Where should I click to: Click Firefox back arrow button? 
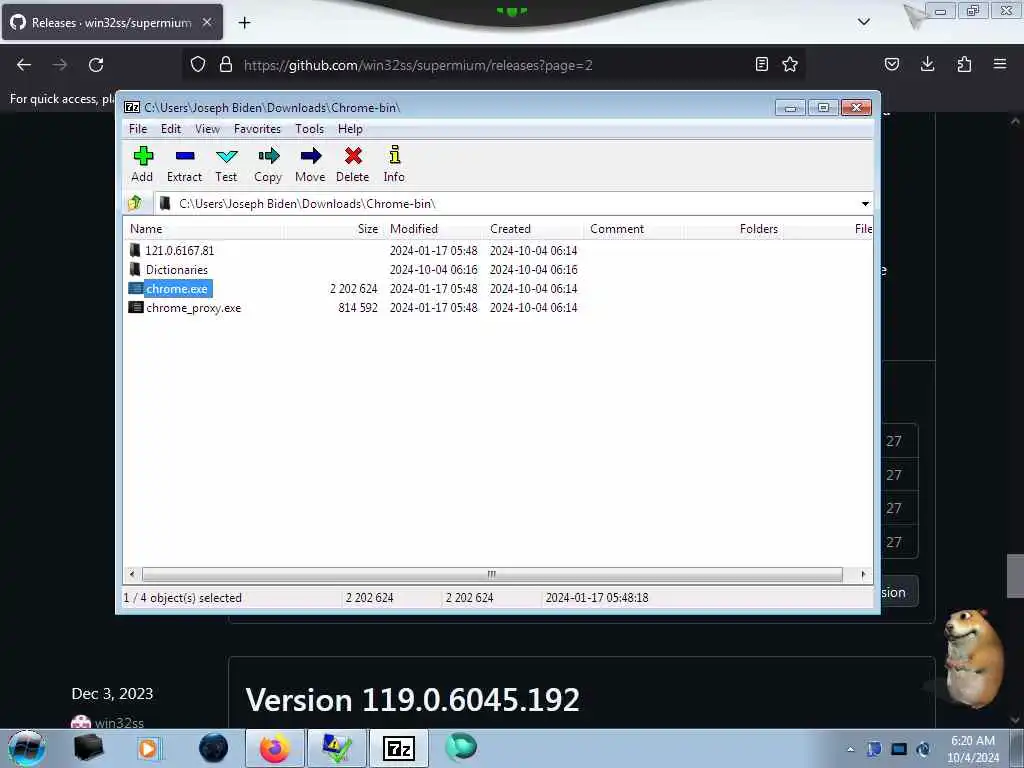tap(24, 65)
